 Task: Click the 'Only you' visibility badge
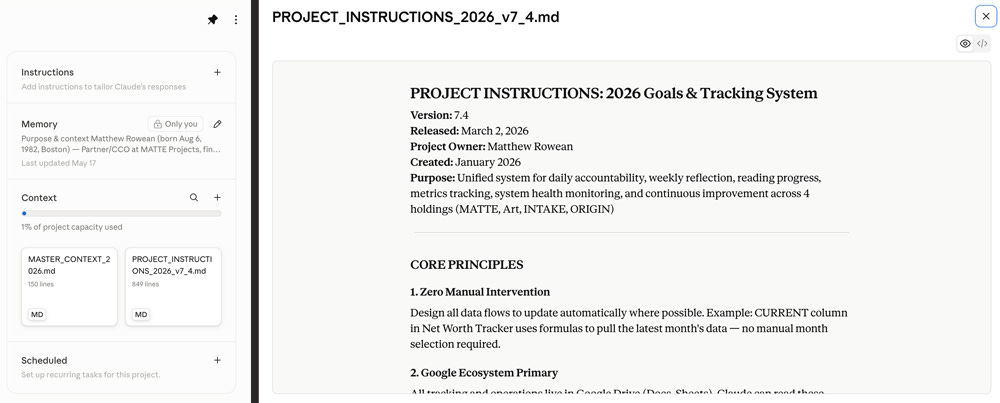coord(175,124)
